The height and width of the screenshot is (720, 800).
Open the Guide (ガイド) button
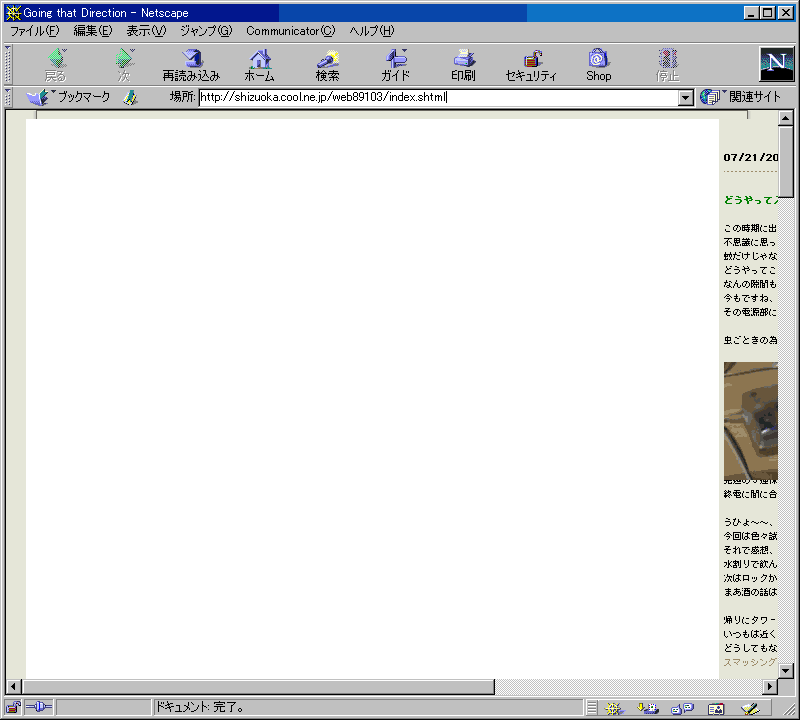395,65
